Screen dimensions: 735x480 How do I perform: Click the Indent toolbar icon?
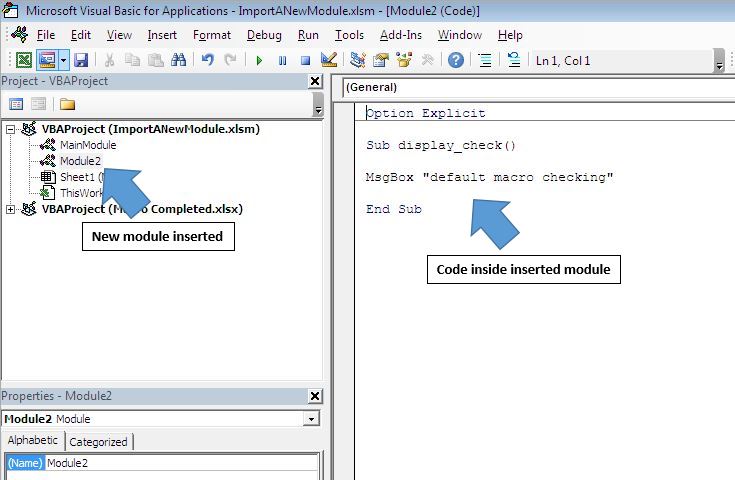(x=485, y=60)
